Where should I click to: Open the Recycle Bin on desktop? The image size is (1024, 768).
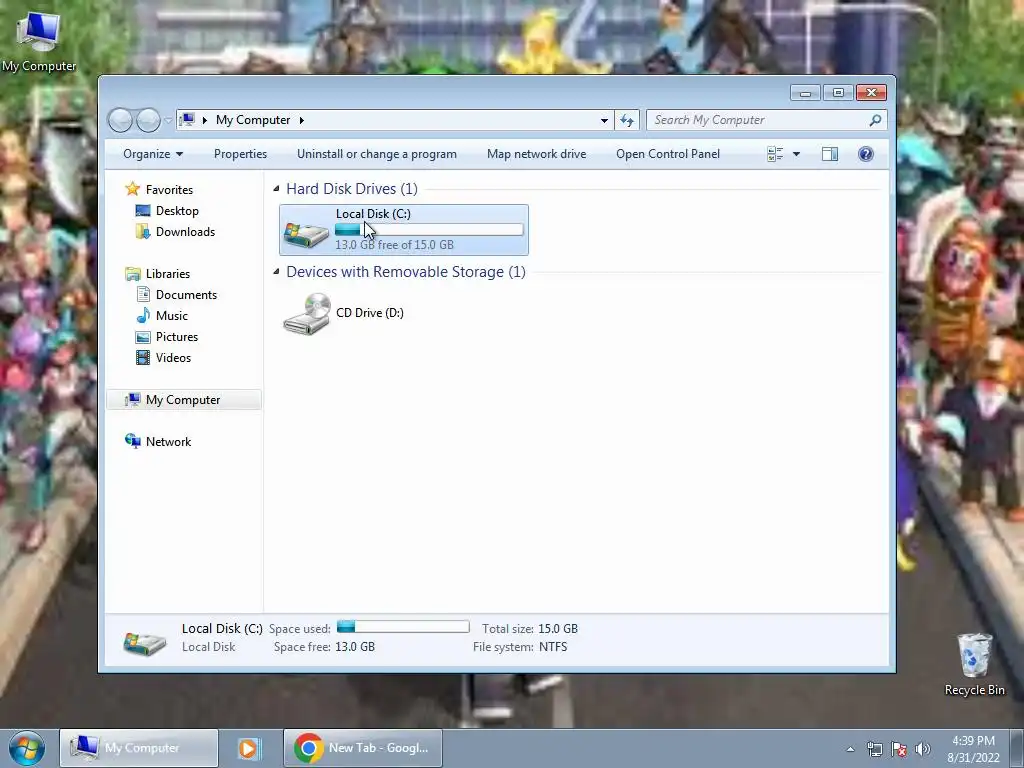974,665
